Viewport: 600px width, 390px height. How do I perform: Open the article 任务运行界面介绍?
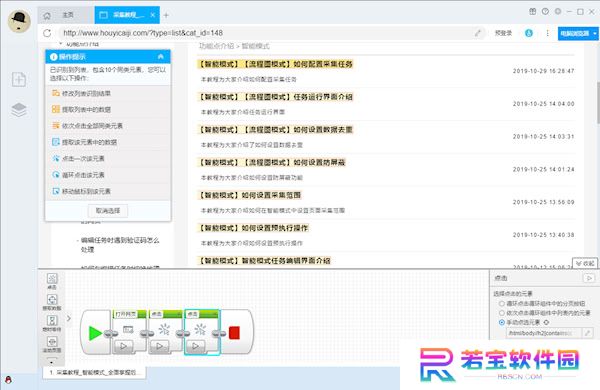tap(275, 97)
